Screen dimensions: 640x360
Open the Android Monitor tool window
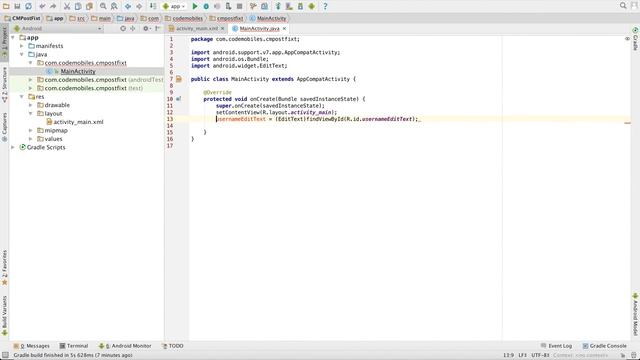coord(125,346)
